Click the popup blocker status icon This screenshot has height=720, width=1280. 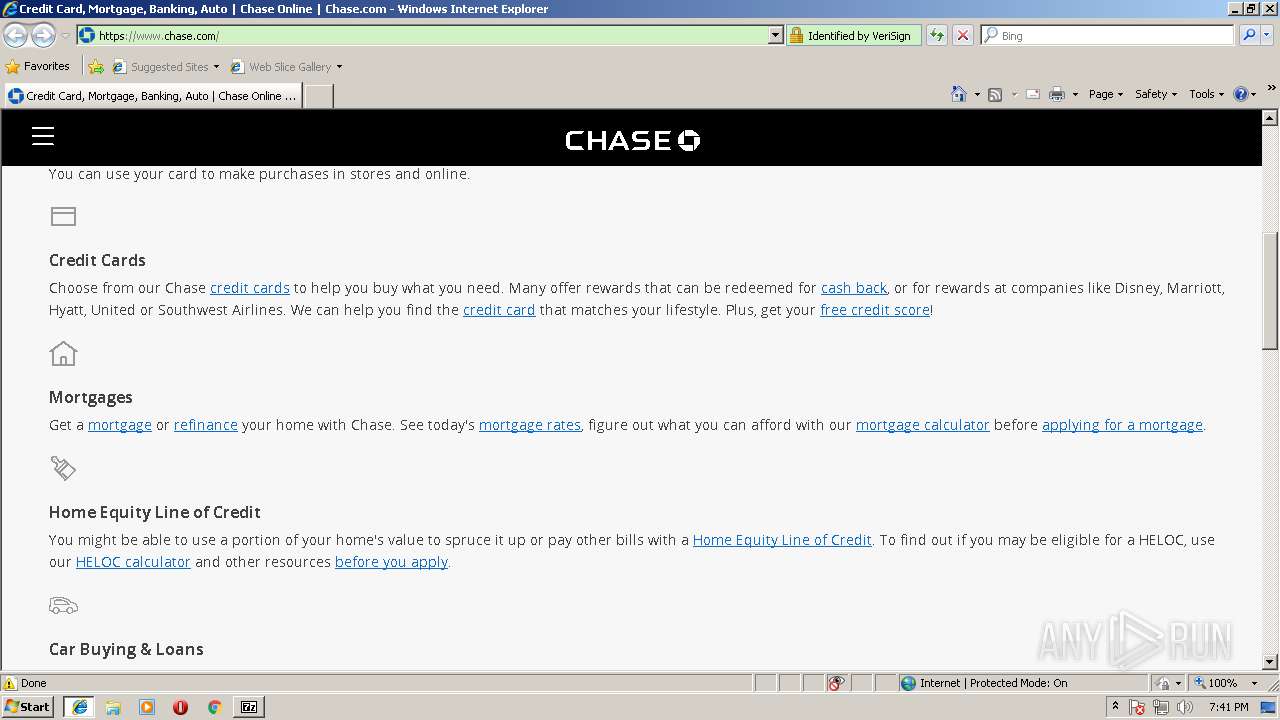pos(836,683)
